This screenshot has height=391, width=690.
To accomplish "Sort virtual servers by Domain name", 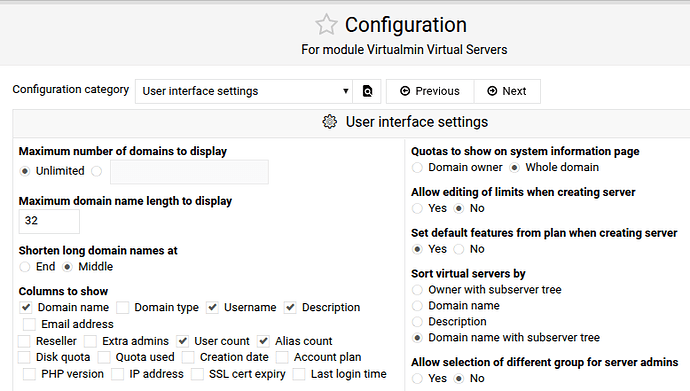I will pos(417,306).
